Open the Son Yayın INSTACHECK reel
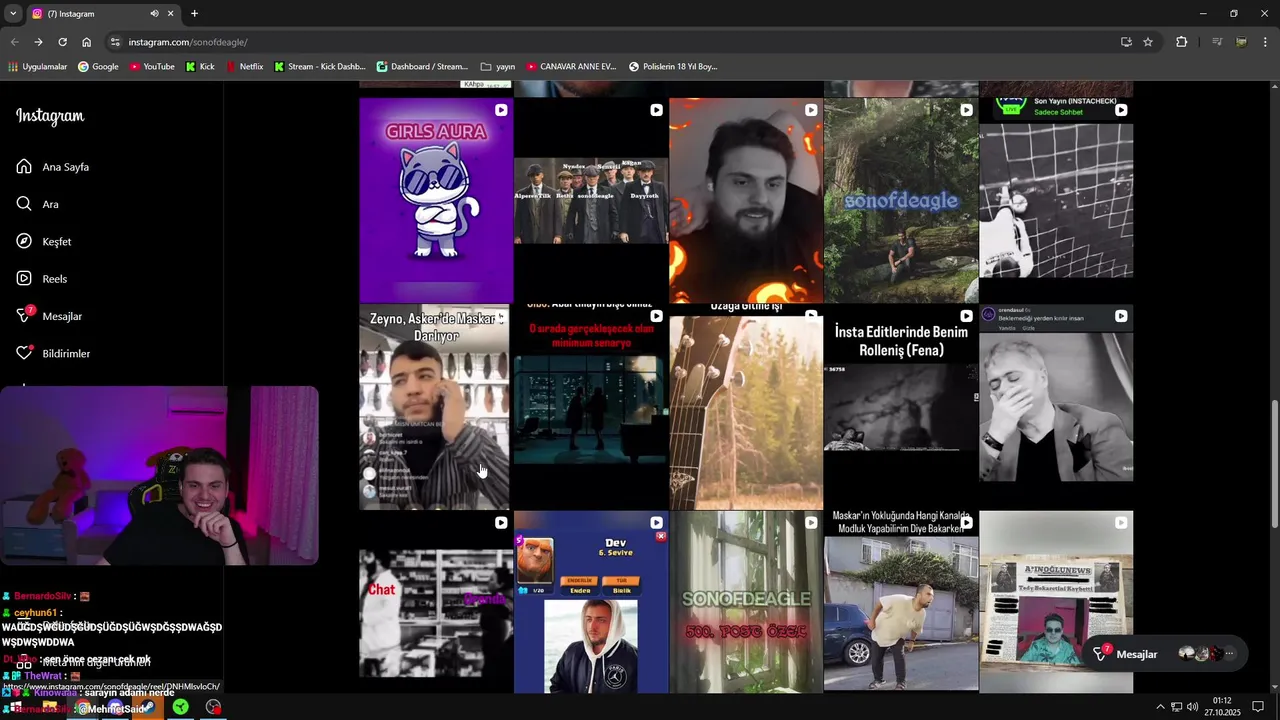Viewport: 1280px width, 720px height. tap(1056, 200)
